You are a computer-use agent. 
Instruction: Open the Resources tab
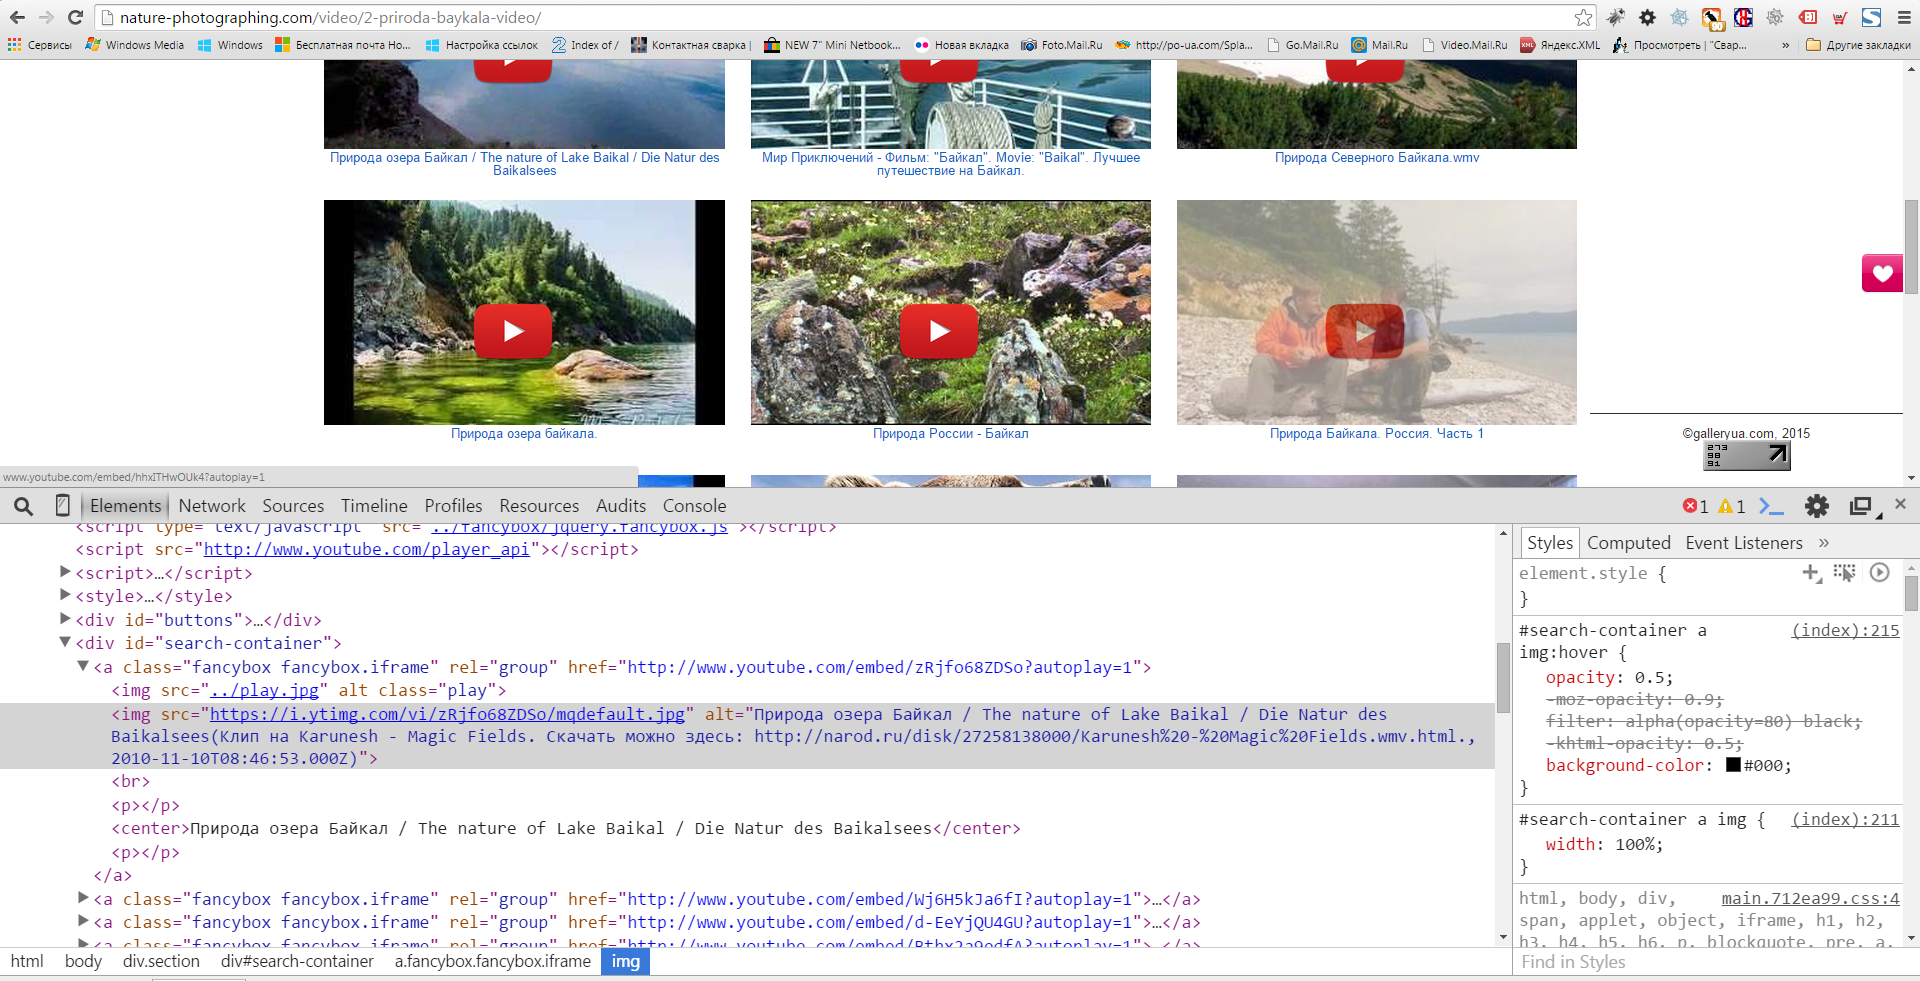[539, 506]
